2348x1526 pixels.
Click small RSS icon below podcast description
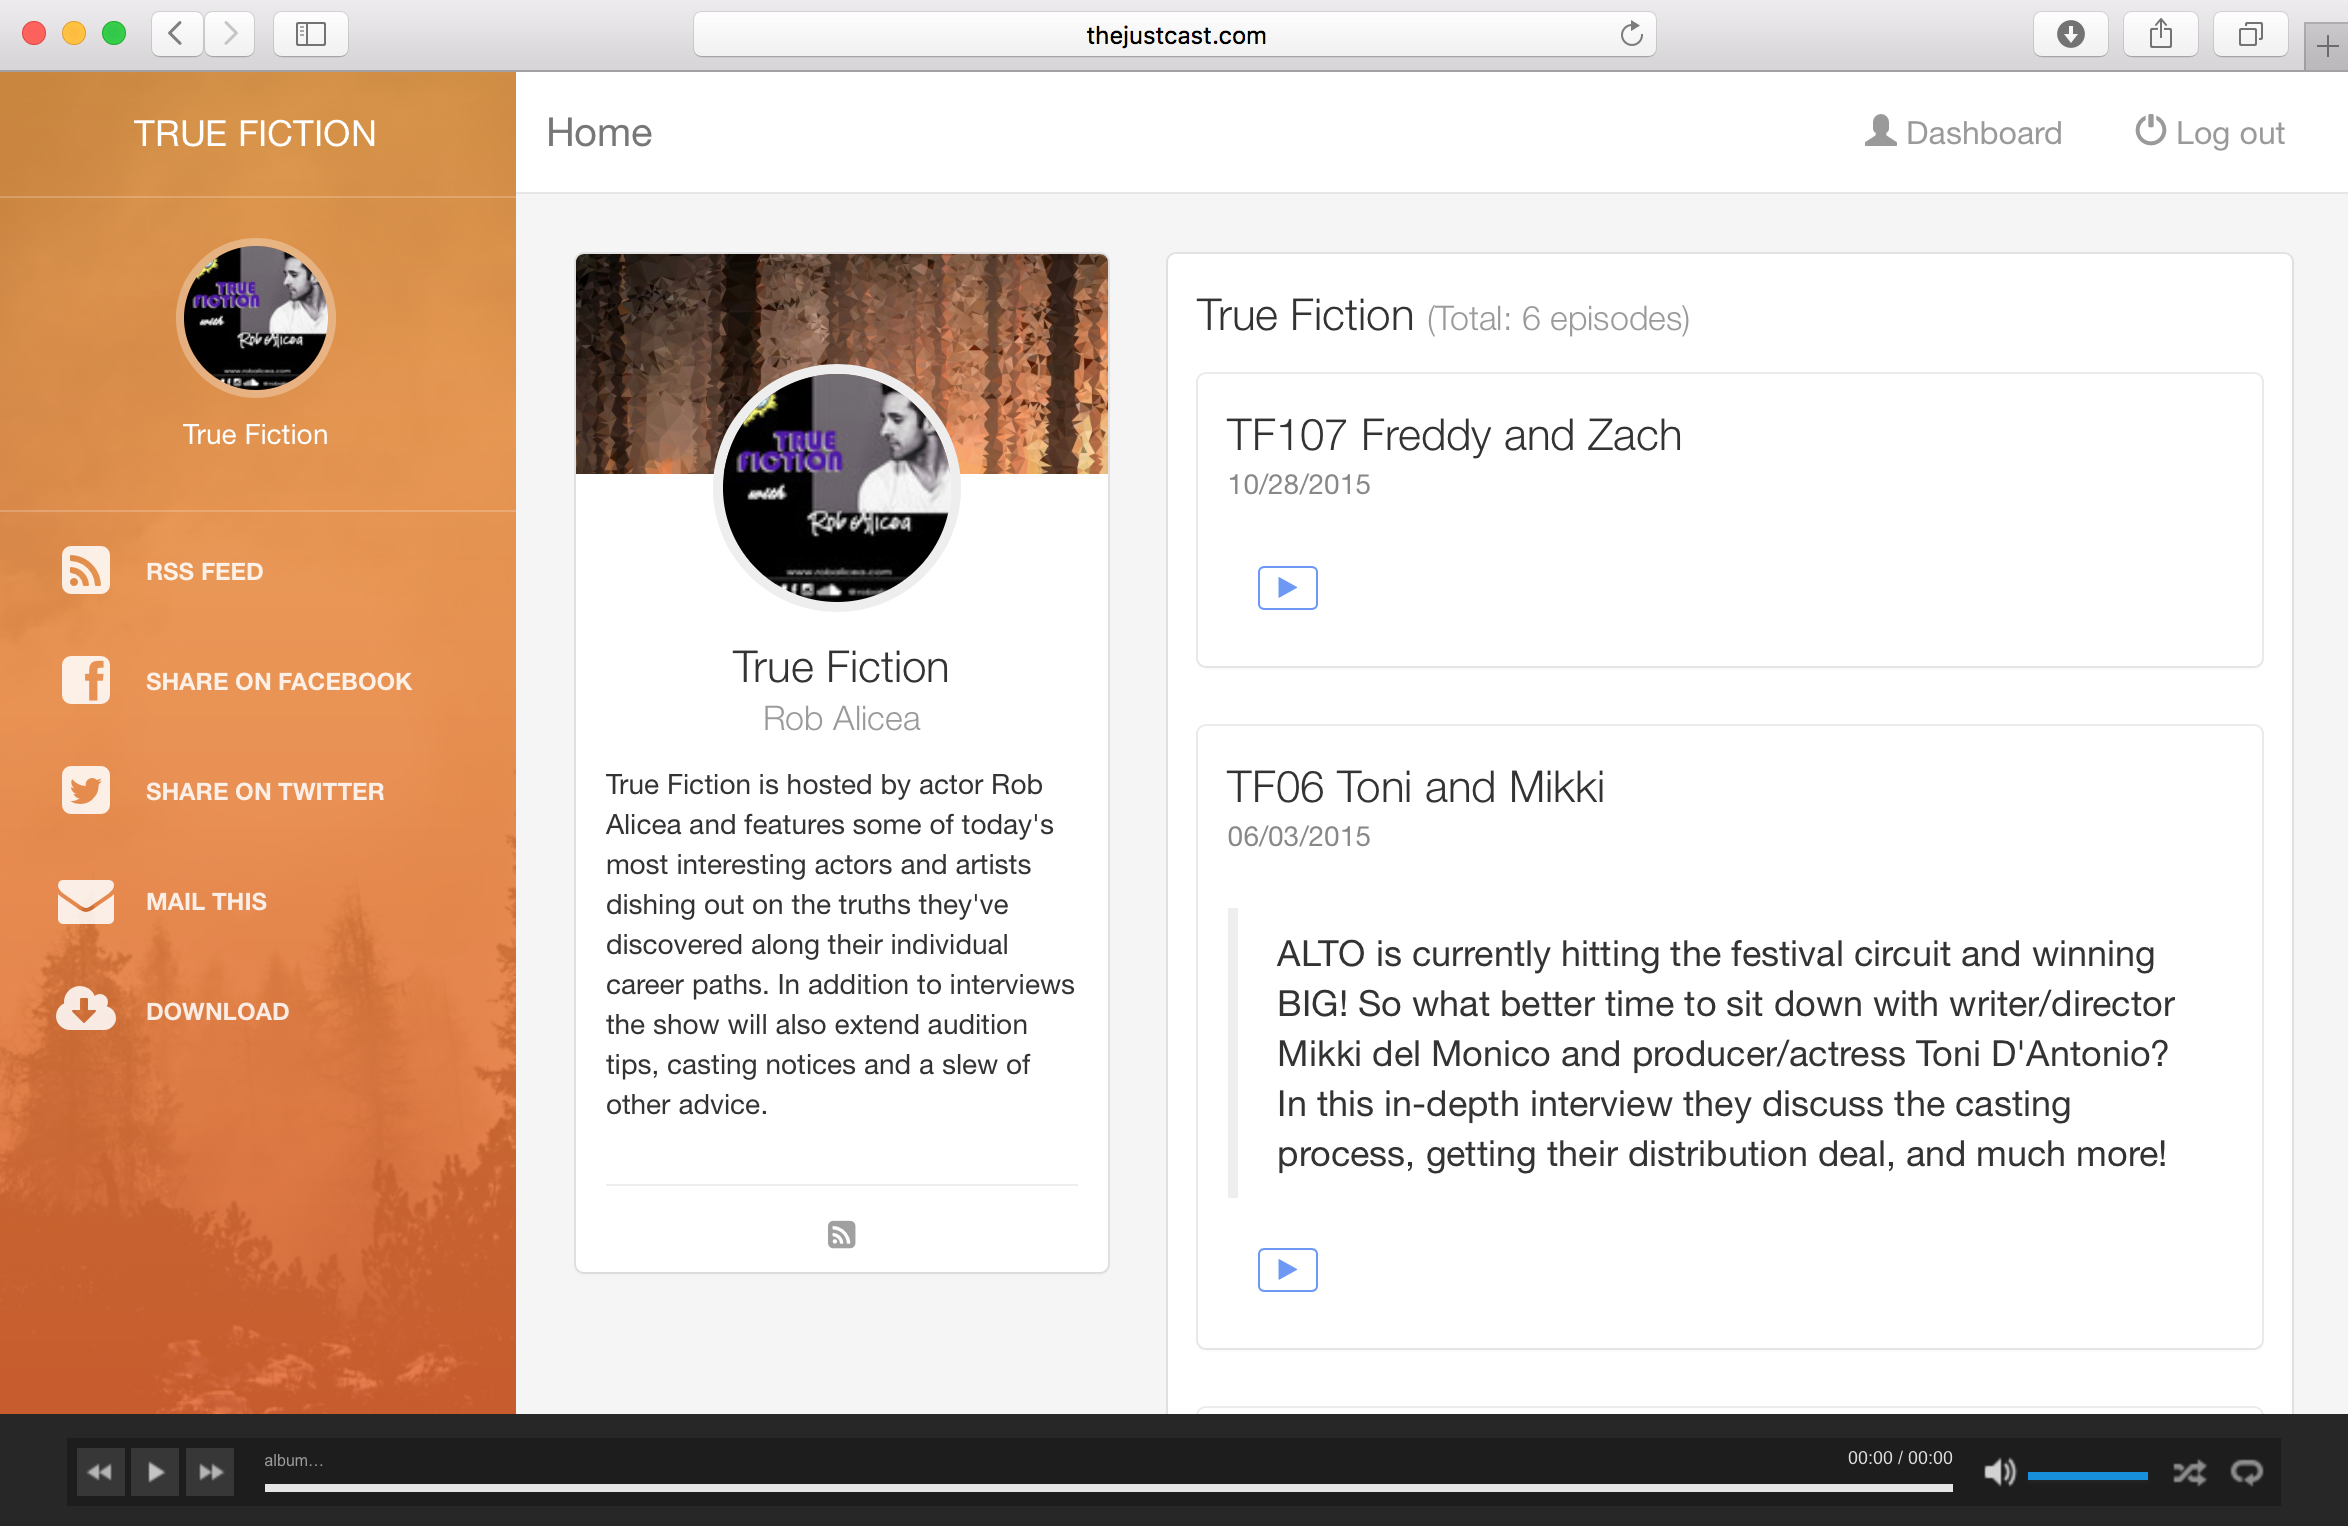click(841, 1235)
